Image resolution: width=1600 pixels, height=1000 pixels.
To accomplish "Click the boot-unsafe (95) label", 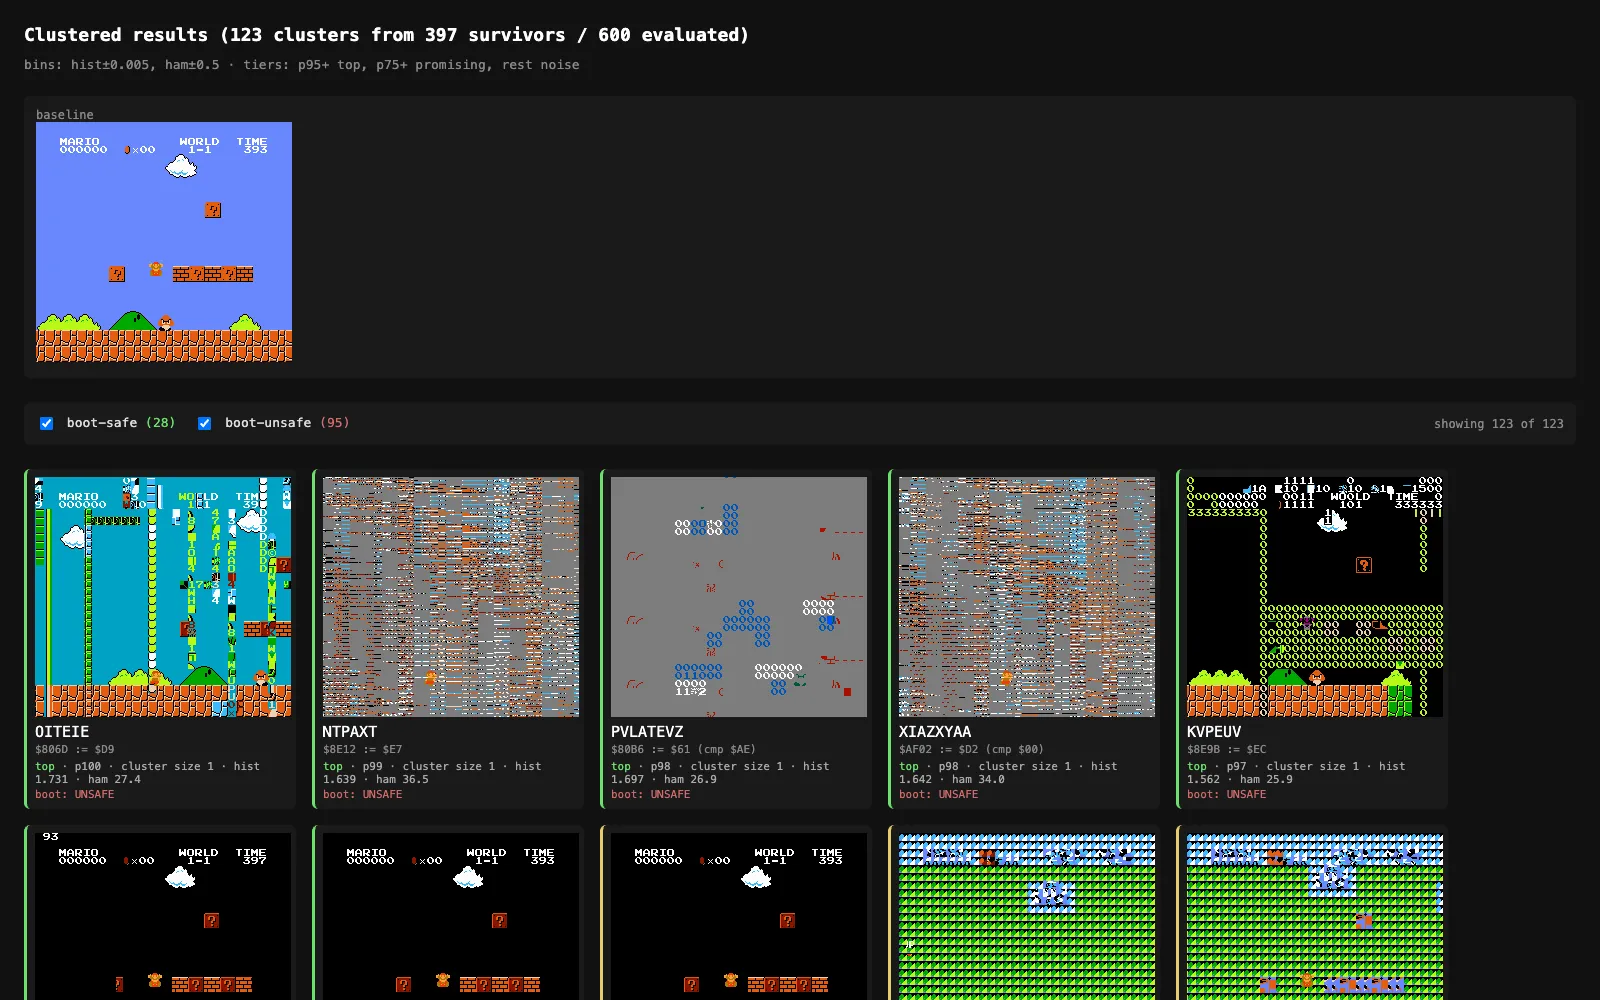I will click(287, 423).
